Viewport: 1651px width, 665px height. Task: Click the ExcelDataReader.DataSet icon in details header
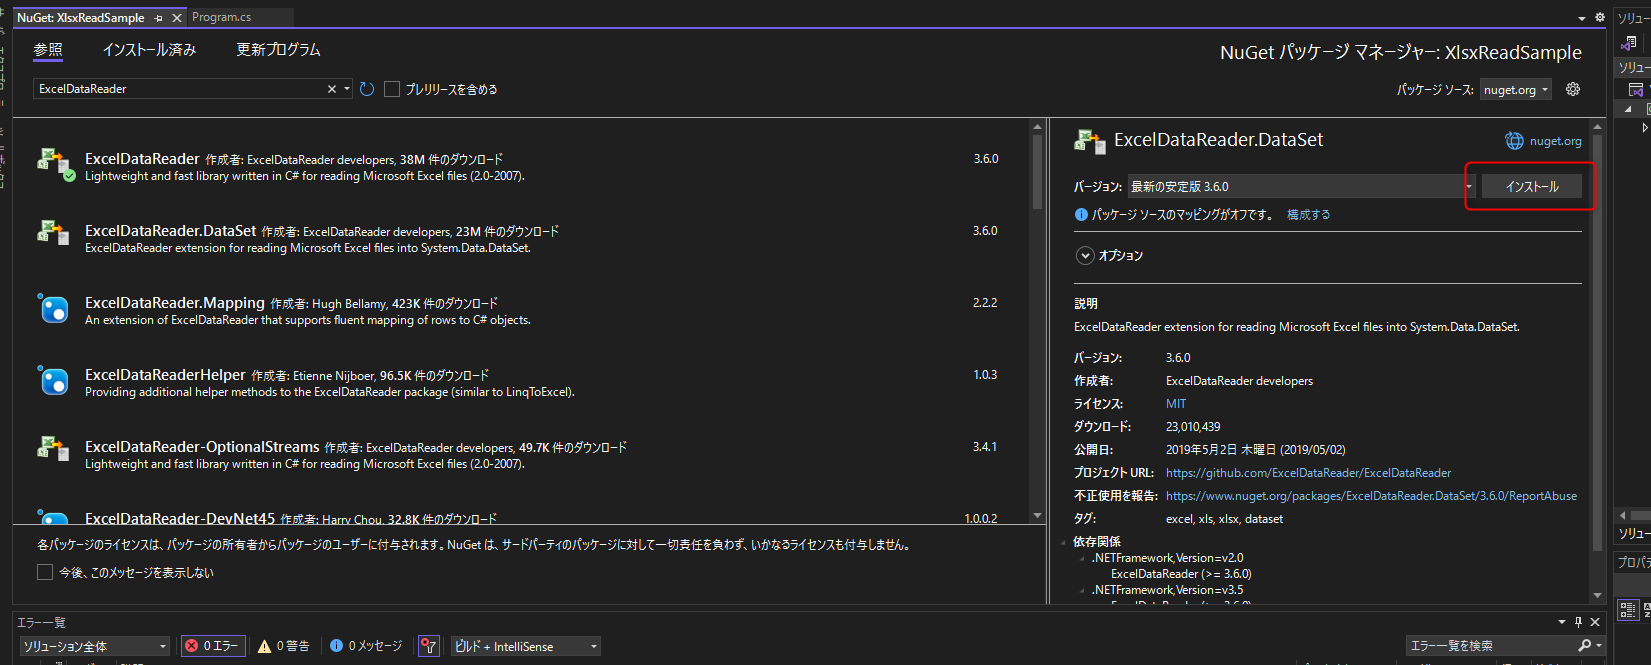click(1090, 141)
